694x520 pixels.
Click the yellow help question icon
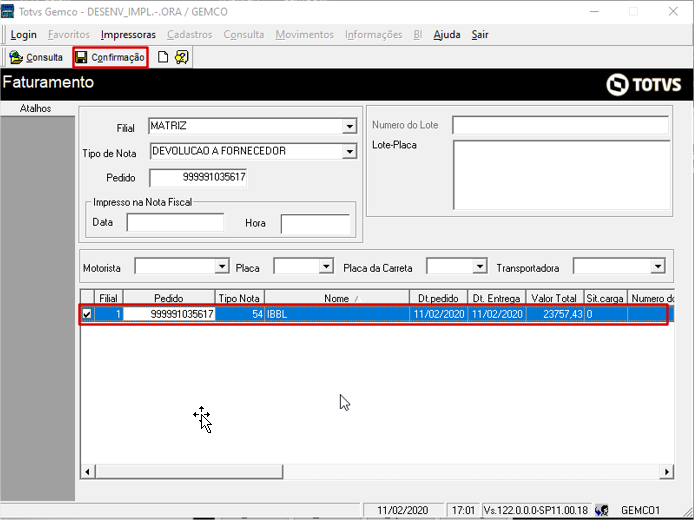(x=181, y=57)
